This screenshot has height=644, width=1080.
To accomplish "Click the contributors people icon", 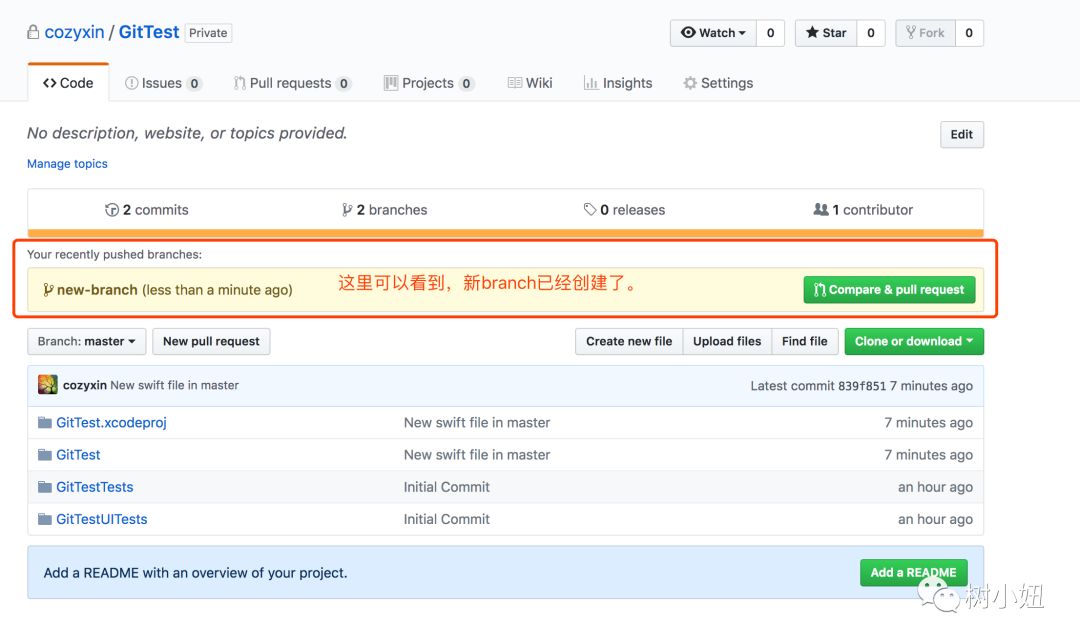I will tap(821, 209).
